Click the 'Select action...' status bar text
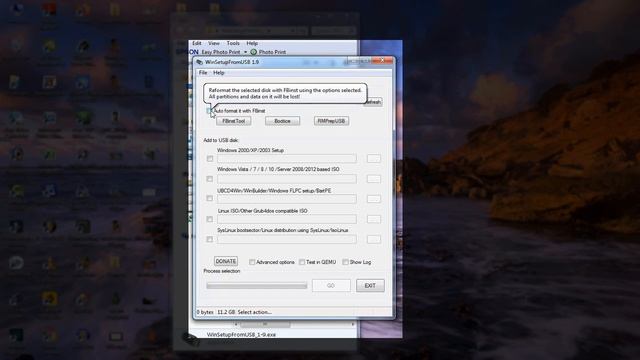The image size is (640, 360). 254,312
